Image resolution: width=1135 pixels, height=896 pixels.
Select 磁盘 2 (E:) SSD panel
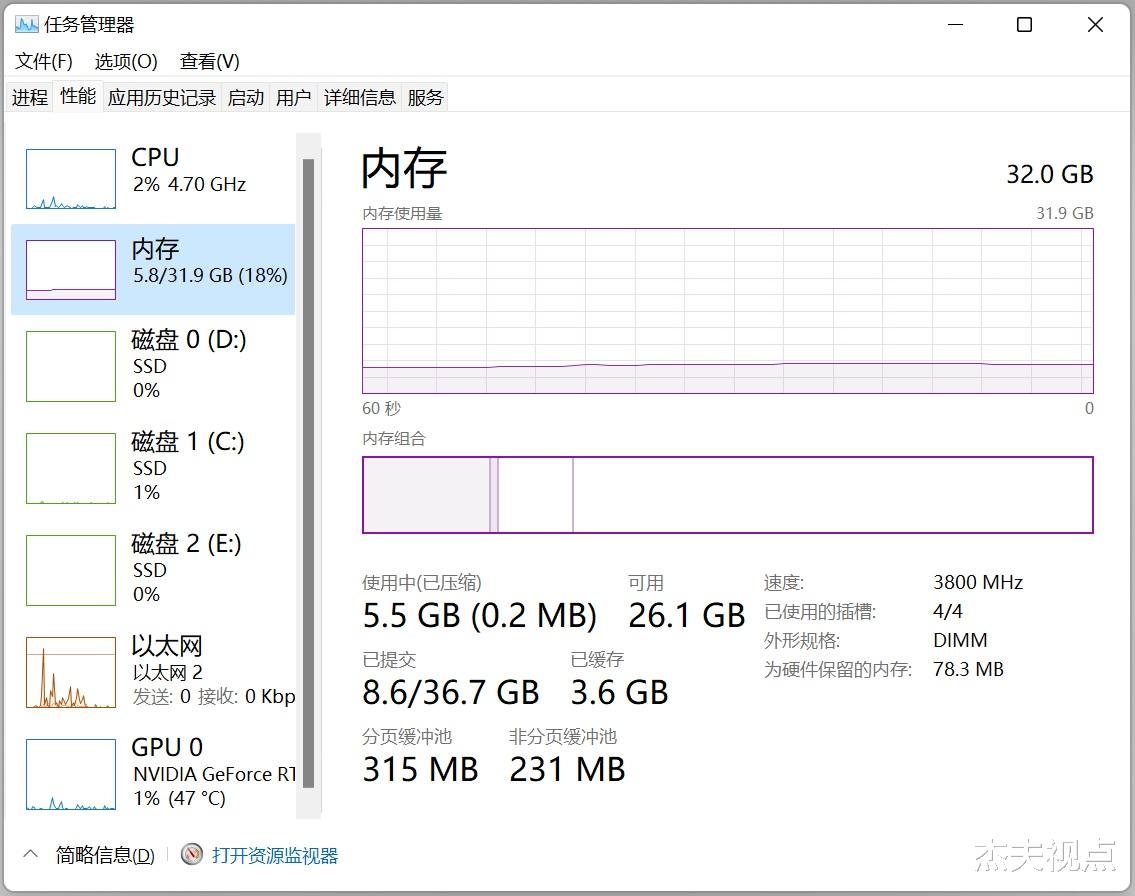(x=150, y=569)
